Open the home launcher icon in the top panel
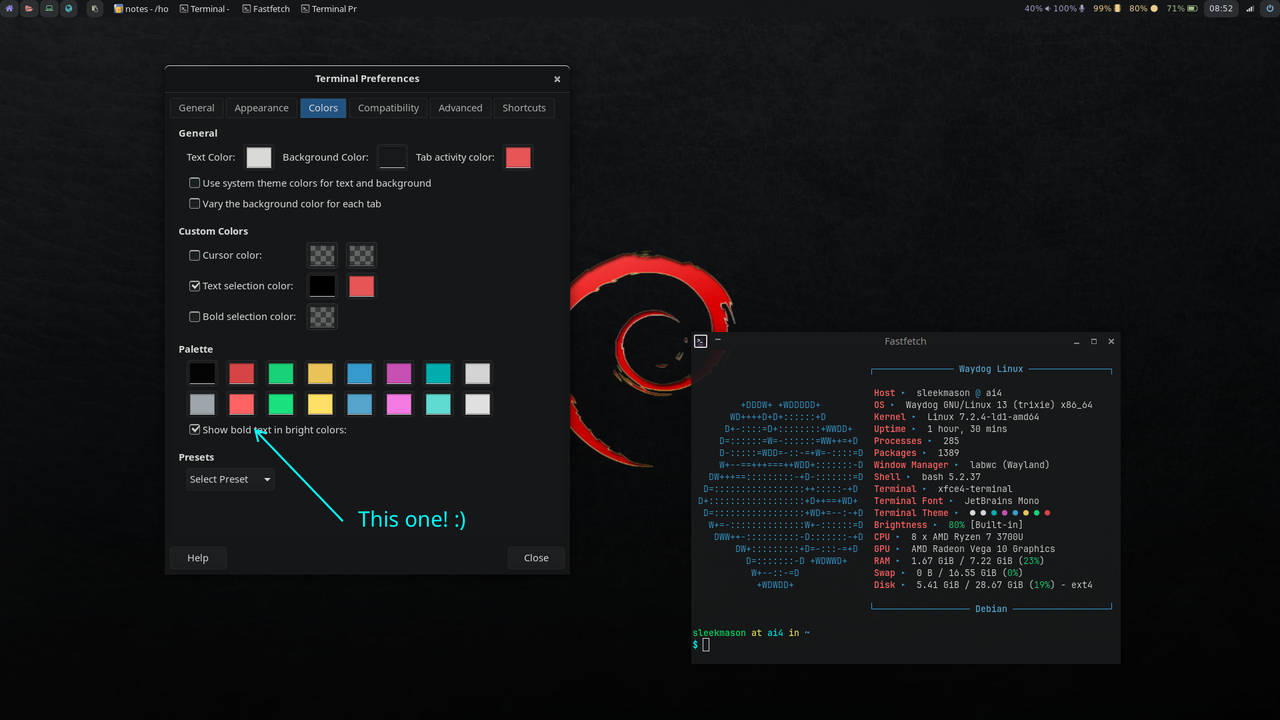This screenshot has width=1280, height=720. [x=9, y=8]
